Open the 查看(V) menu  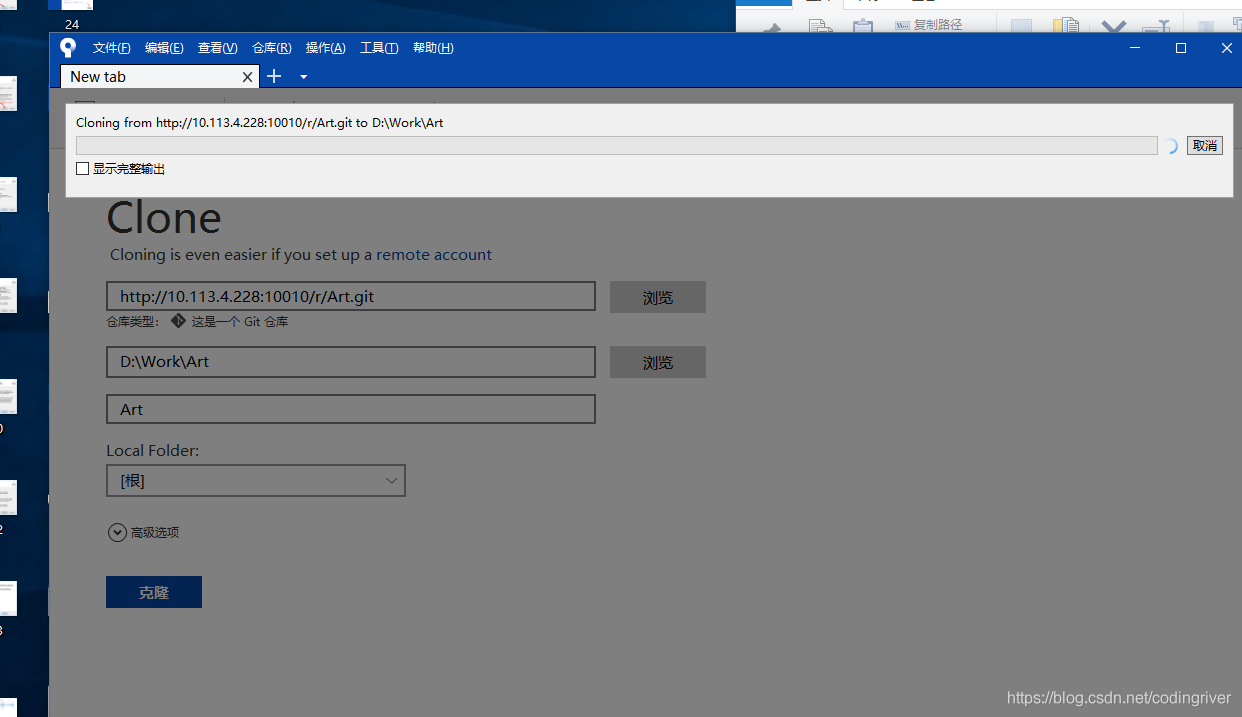coord(218,48)
